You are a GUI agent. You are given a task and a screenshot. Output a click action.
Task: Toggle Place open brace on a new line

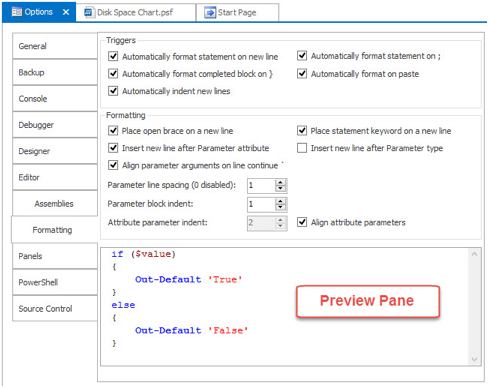pyautogui.click(x=113, y=130)
